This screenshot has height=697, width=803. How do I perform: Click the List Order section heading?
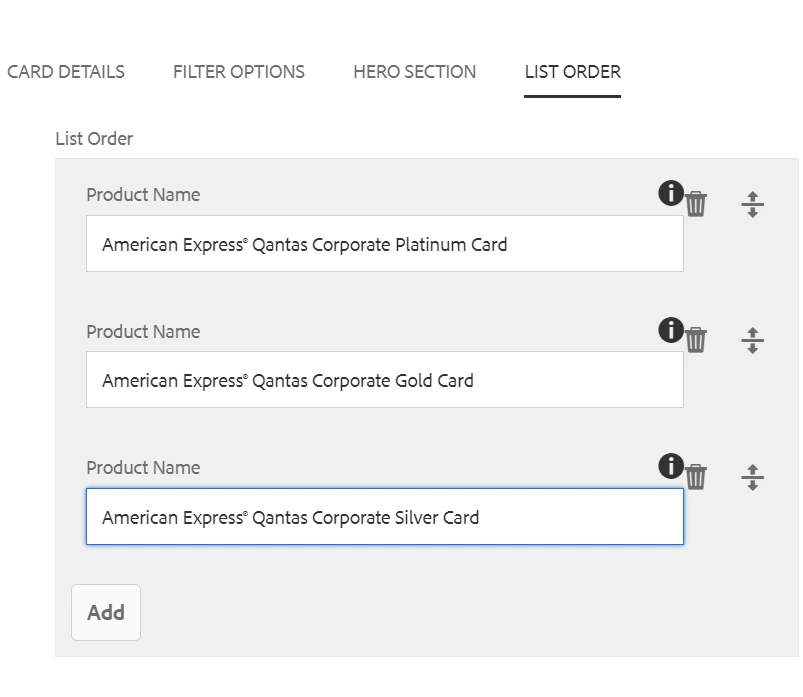94,139
